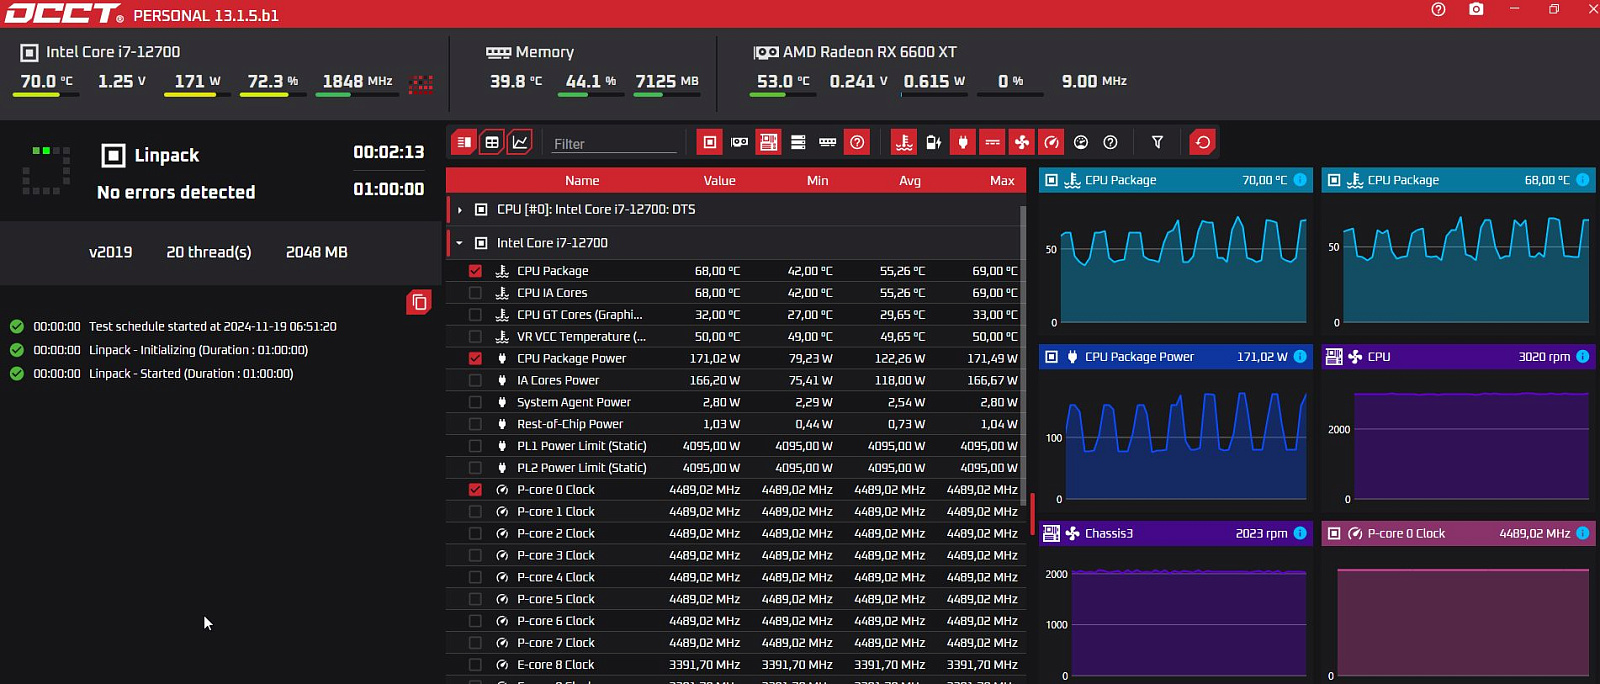This screenshot has height=684, width=1600.
Task: Check the E-core 8 Clock row
Action: click(475, 665)
